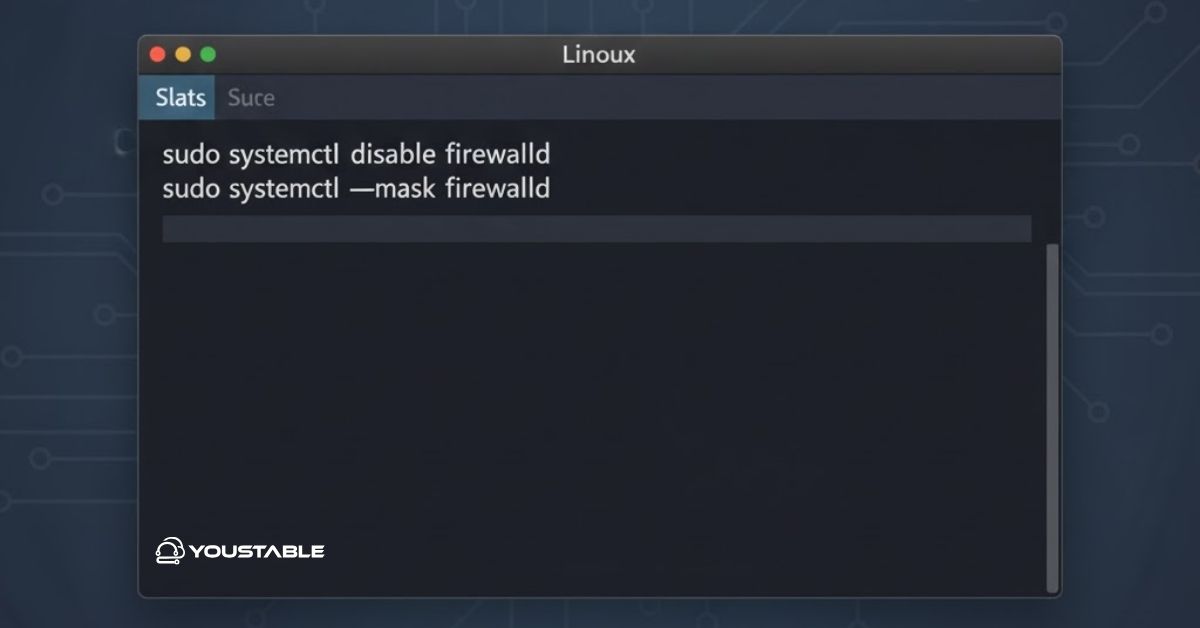Click the word "disable" in first command
This screenshot has width=1200, height=628.
point(393,155)
